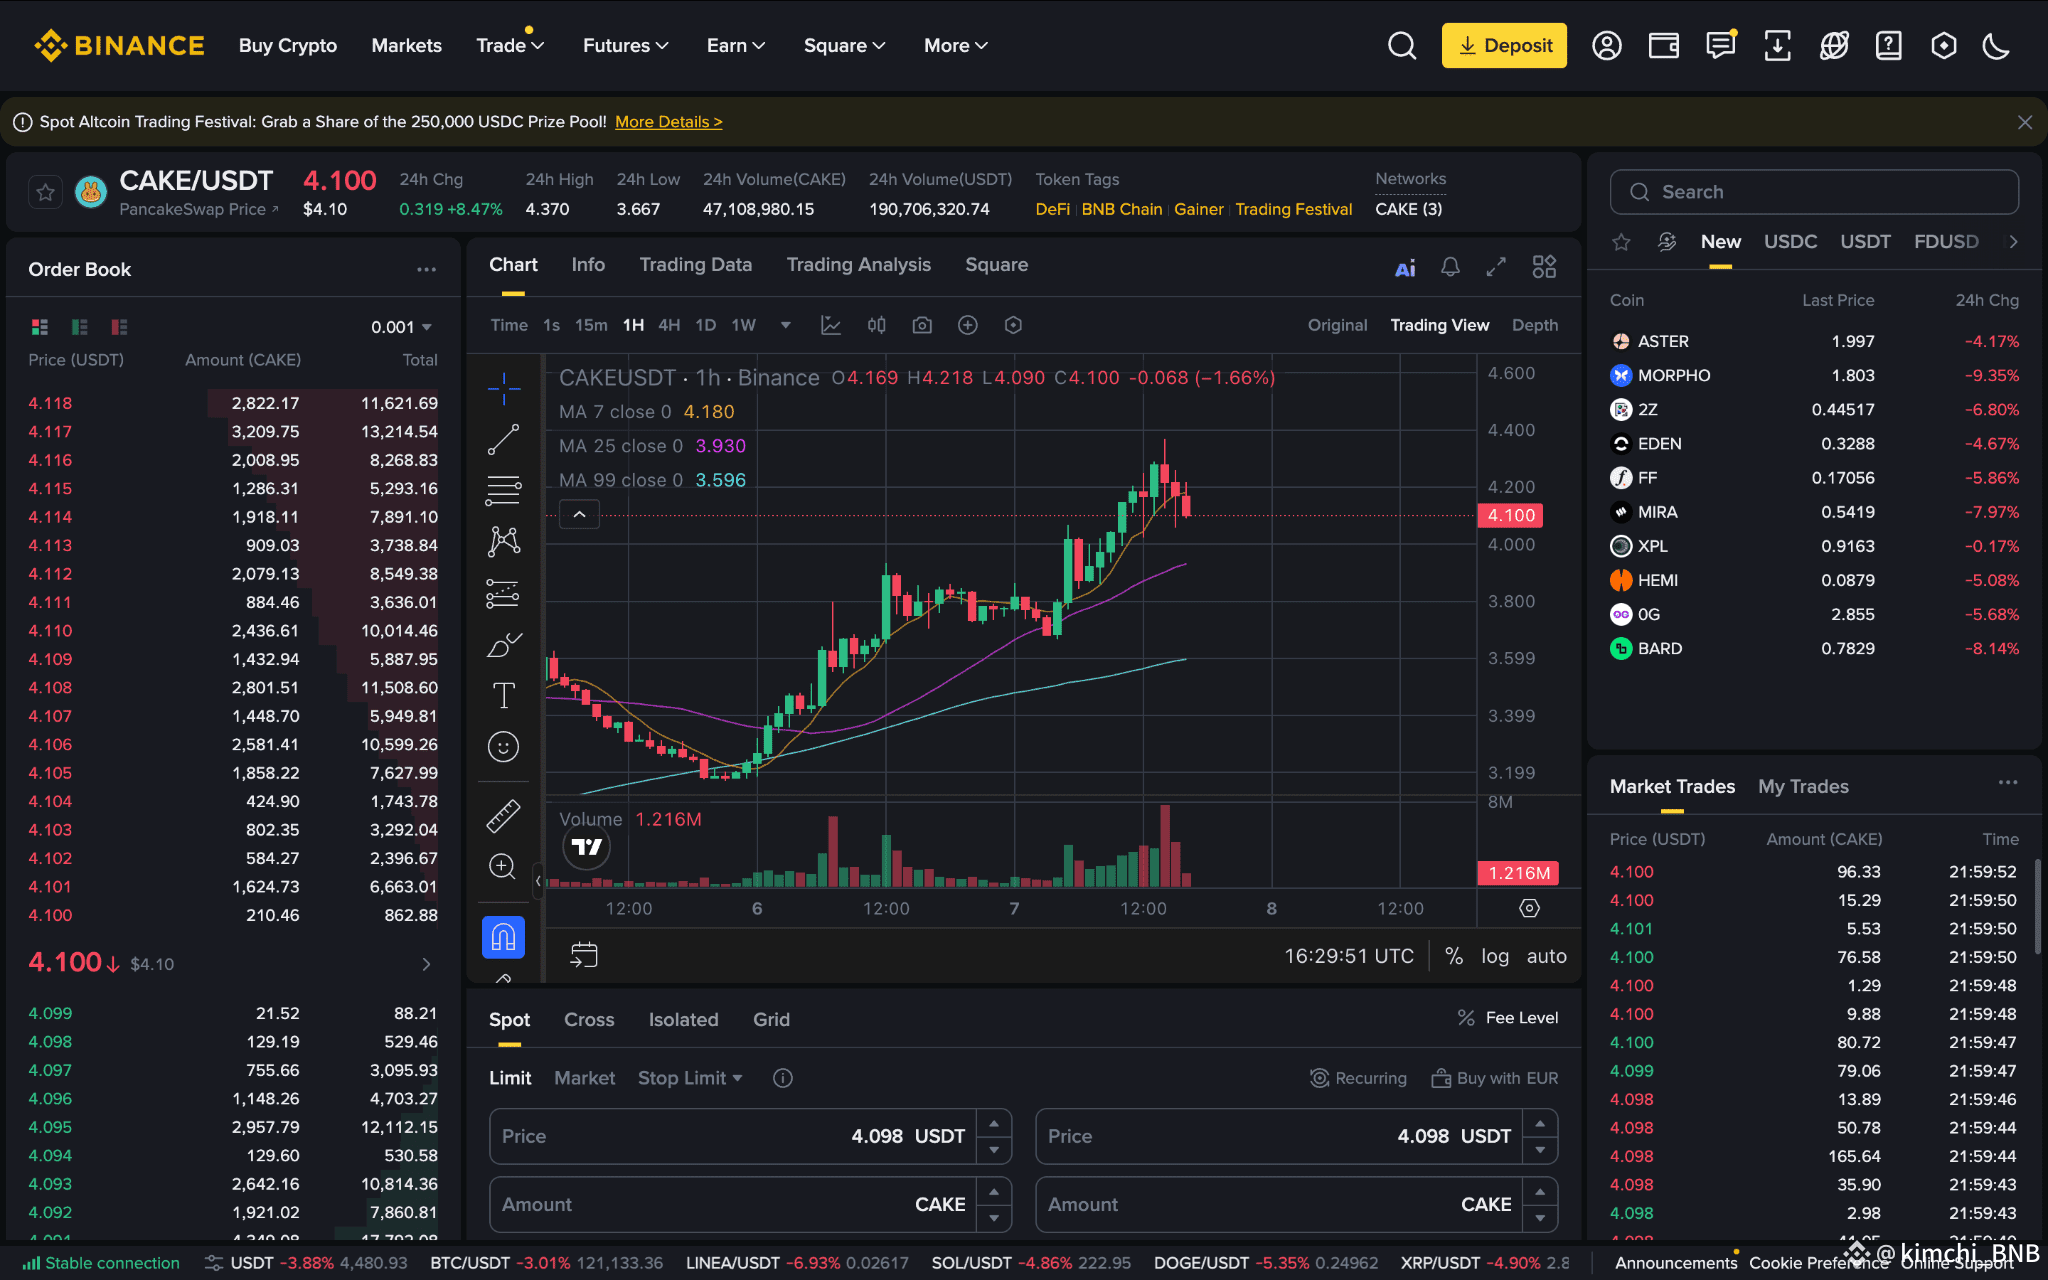Viewport: 2048px width, 1280px height.
Task: Open the orders chat icon in the header
Action: point(1721,46)
